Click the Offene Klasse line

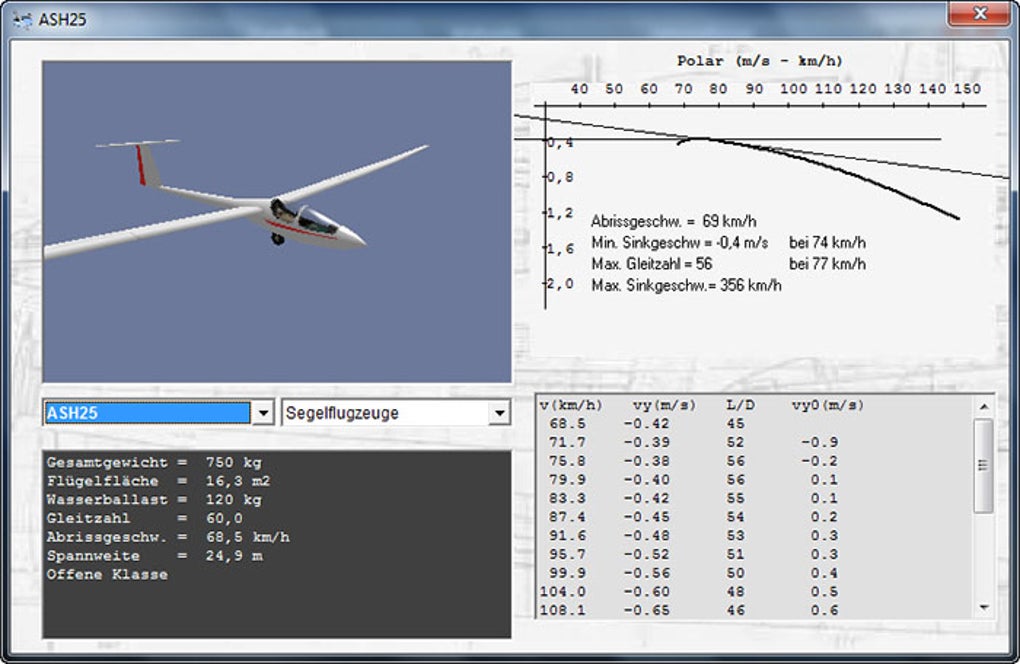pos(107,575)
